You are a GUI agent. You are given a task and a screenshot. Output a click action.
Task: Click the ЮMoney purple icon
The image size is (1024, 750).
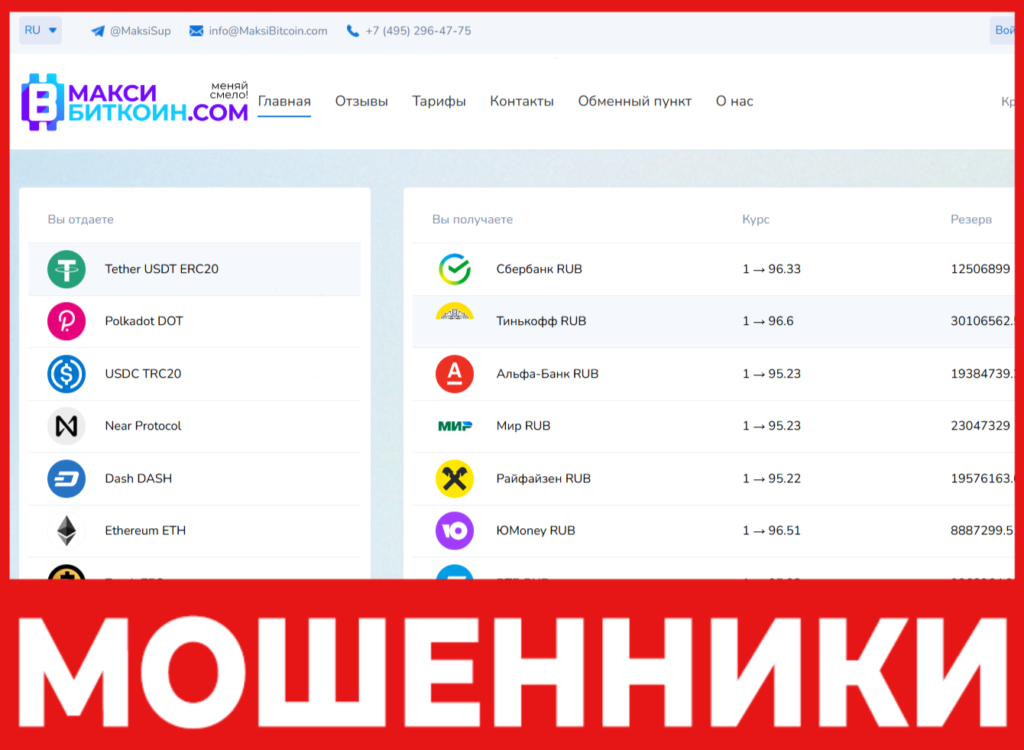[455, 530]
